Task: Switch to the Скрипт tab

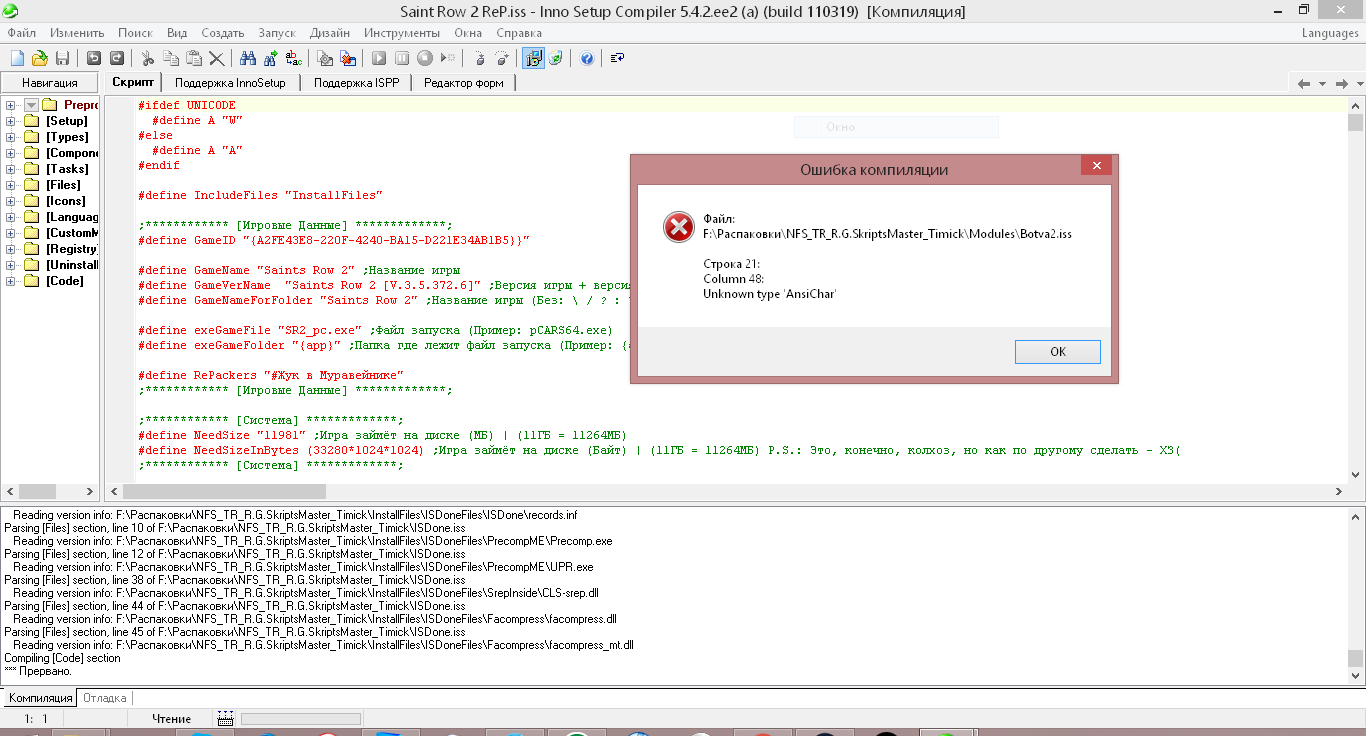Action: tap(133, 82)
